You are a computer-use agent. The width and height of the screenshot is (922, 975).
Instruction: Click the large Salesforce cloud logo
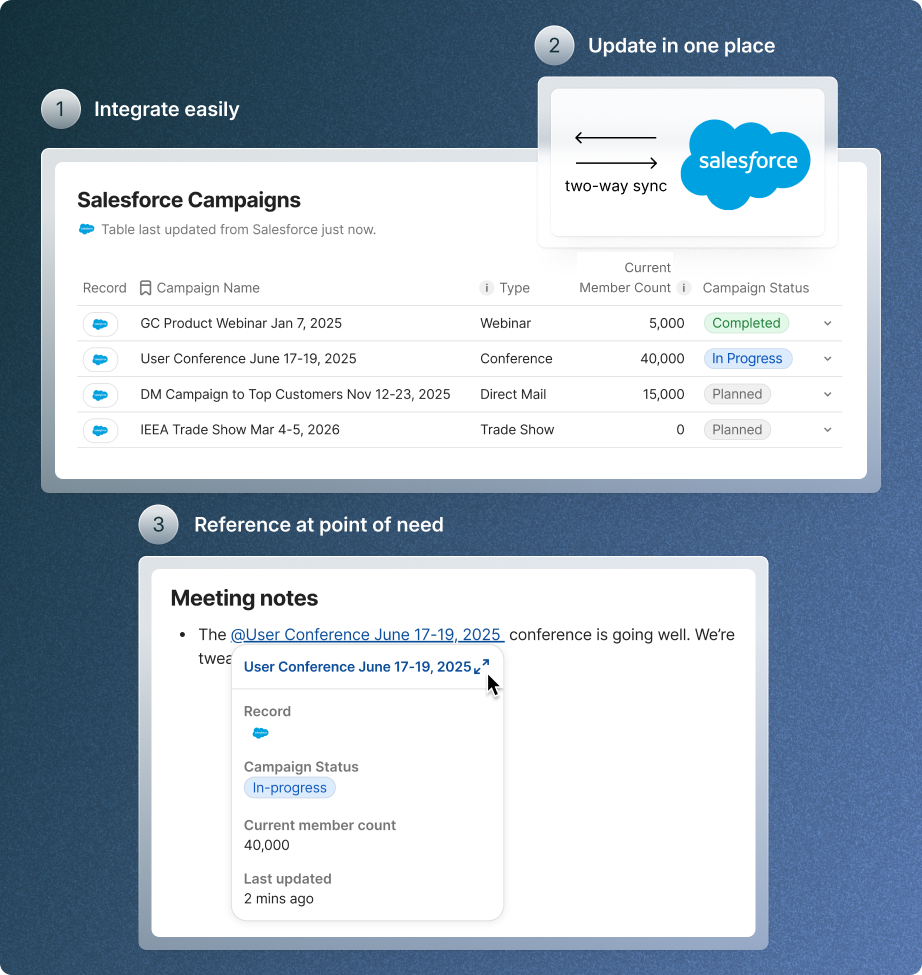745,164
